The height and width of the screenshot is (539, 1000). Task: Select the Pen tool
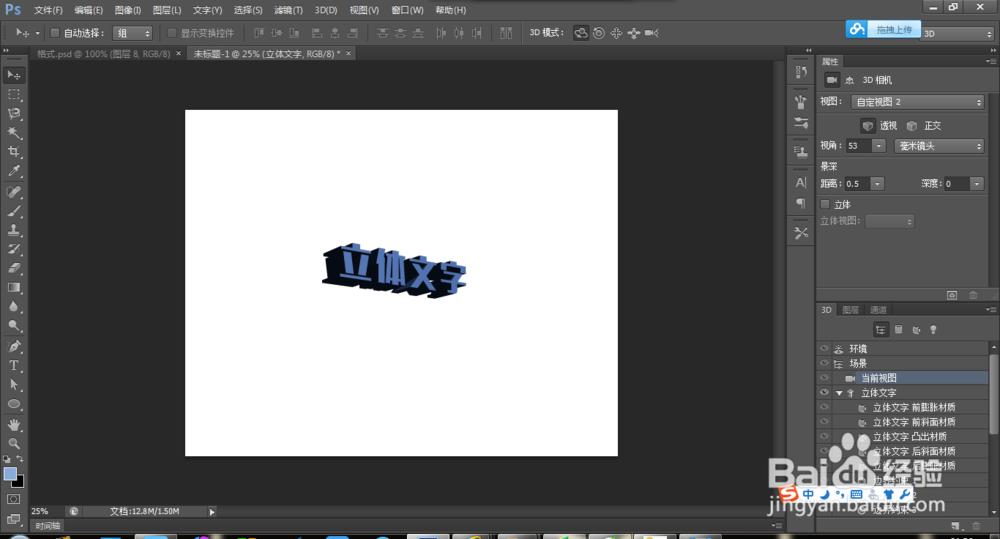click(x=13, y=346)
